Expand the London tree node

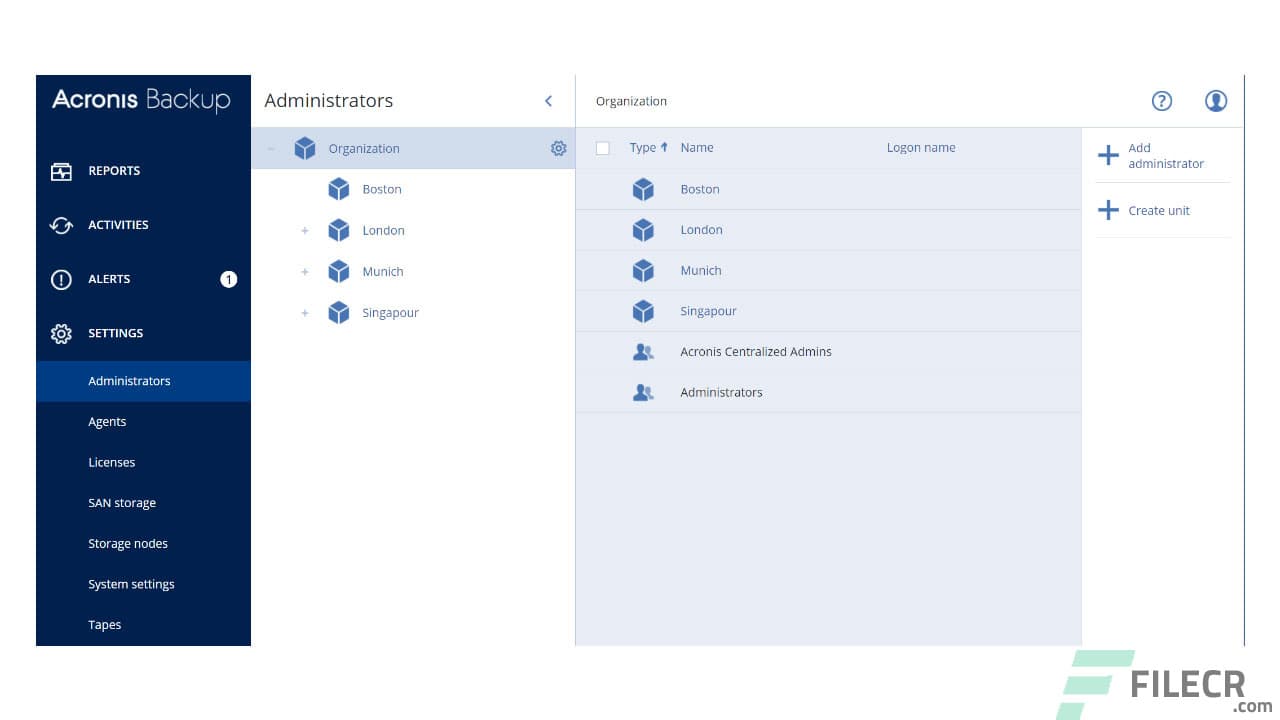305,230
